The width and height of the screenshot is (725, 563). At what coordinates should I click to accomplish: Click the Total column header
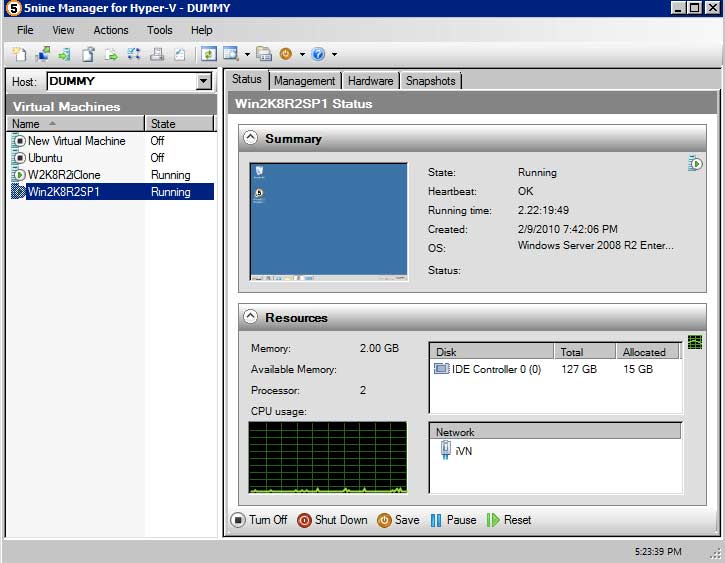[x=585, y=352]
